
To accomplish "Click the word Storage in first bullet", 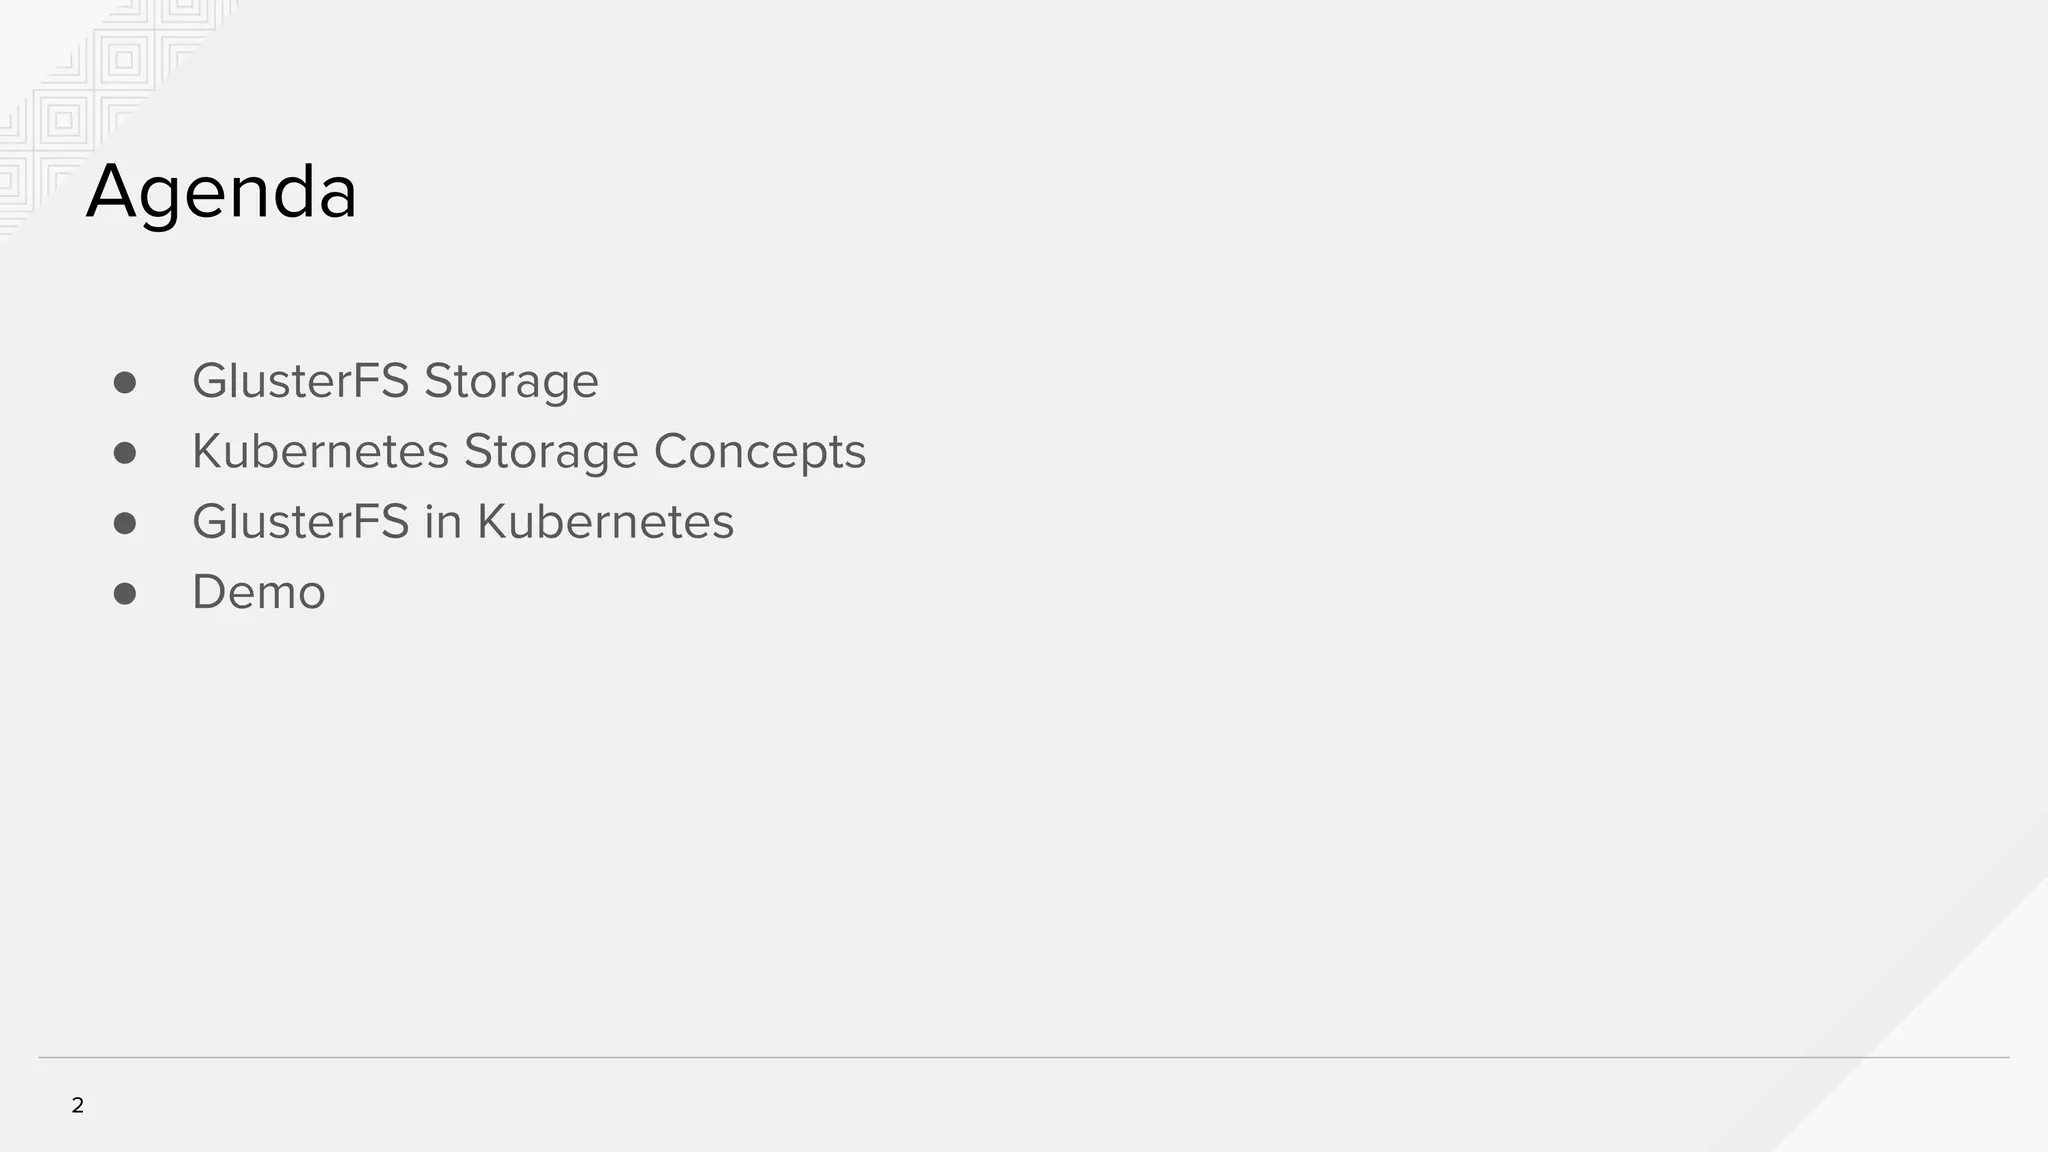I will click(x=510, y=381).
